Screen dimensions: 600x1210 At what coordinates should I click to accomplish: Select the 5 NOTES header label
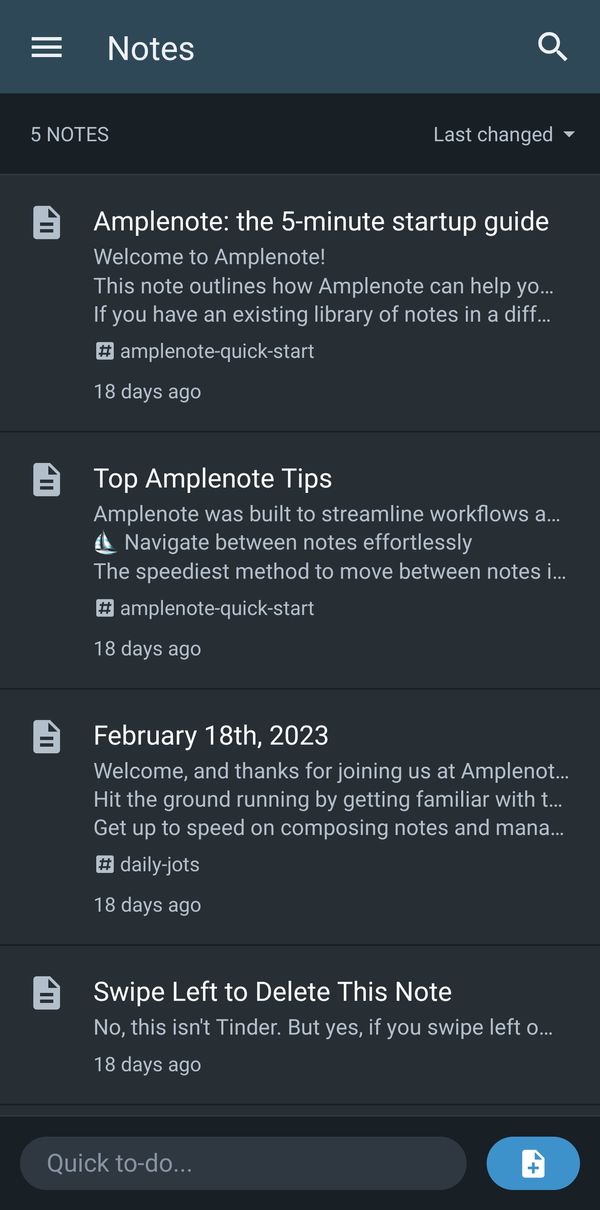pos(69,134)
